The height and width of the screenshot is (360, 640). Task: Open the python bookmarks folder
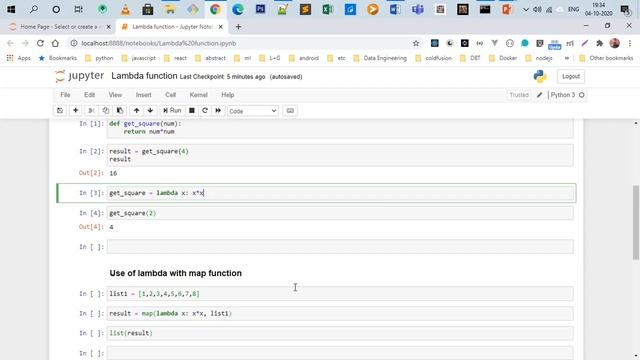click(x=99, y=58)
